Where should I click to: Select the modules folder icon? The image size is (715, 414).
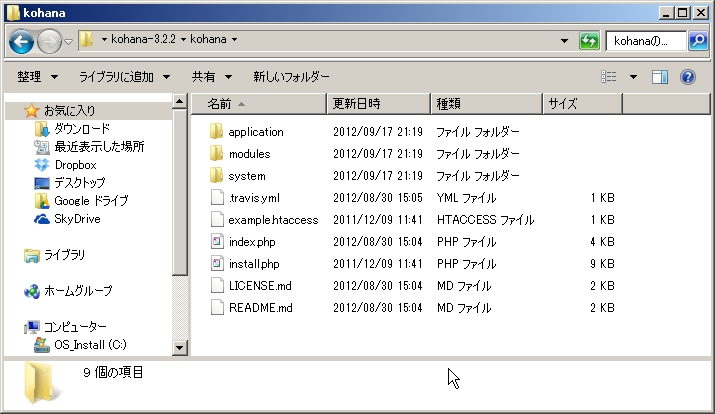[x=217, y=153]
